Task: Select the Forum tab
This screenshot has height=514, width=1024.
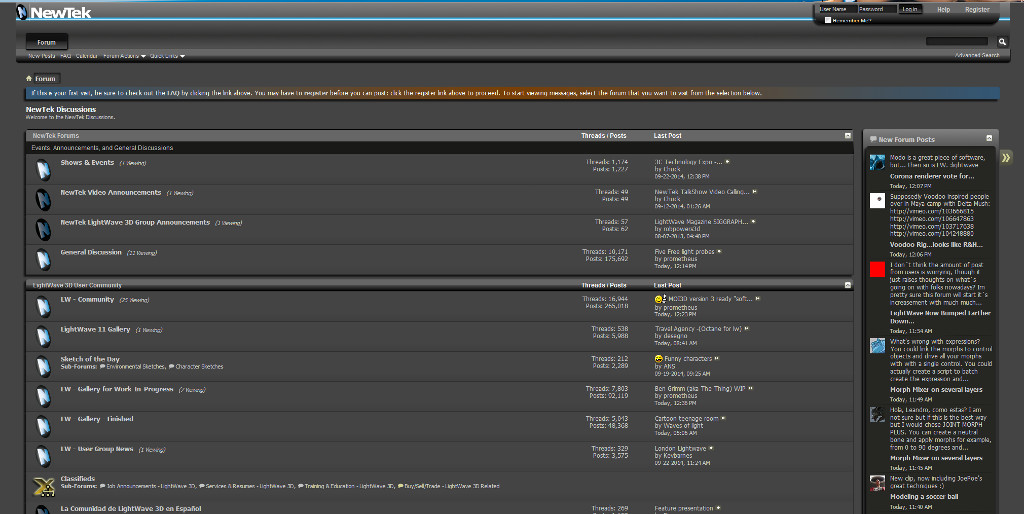Action: point(46,42)
